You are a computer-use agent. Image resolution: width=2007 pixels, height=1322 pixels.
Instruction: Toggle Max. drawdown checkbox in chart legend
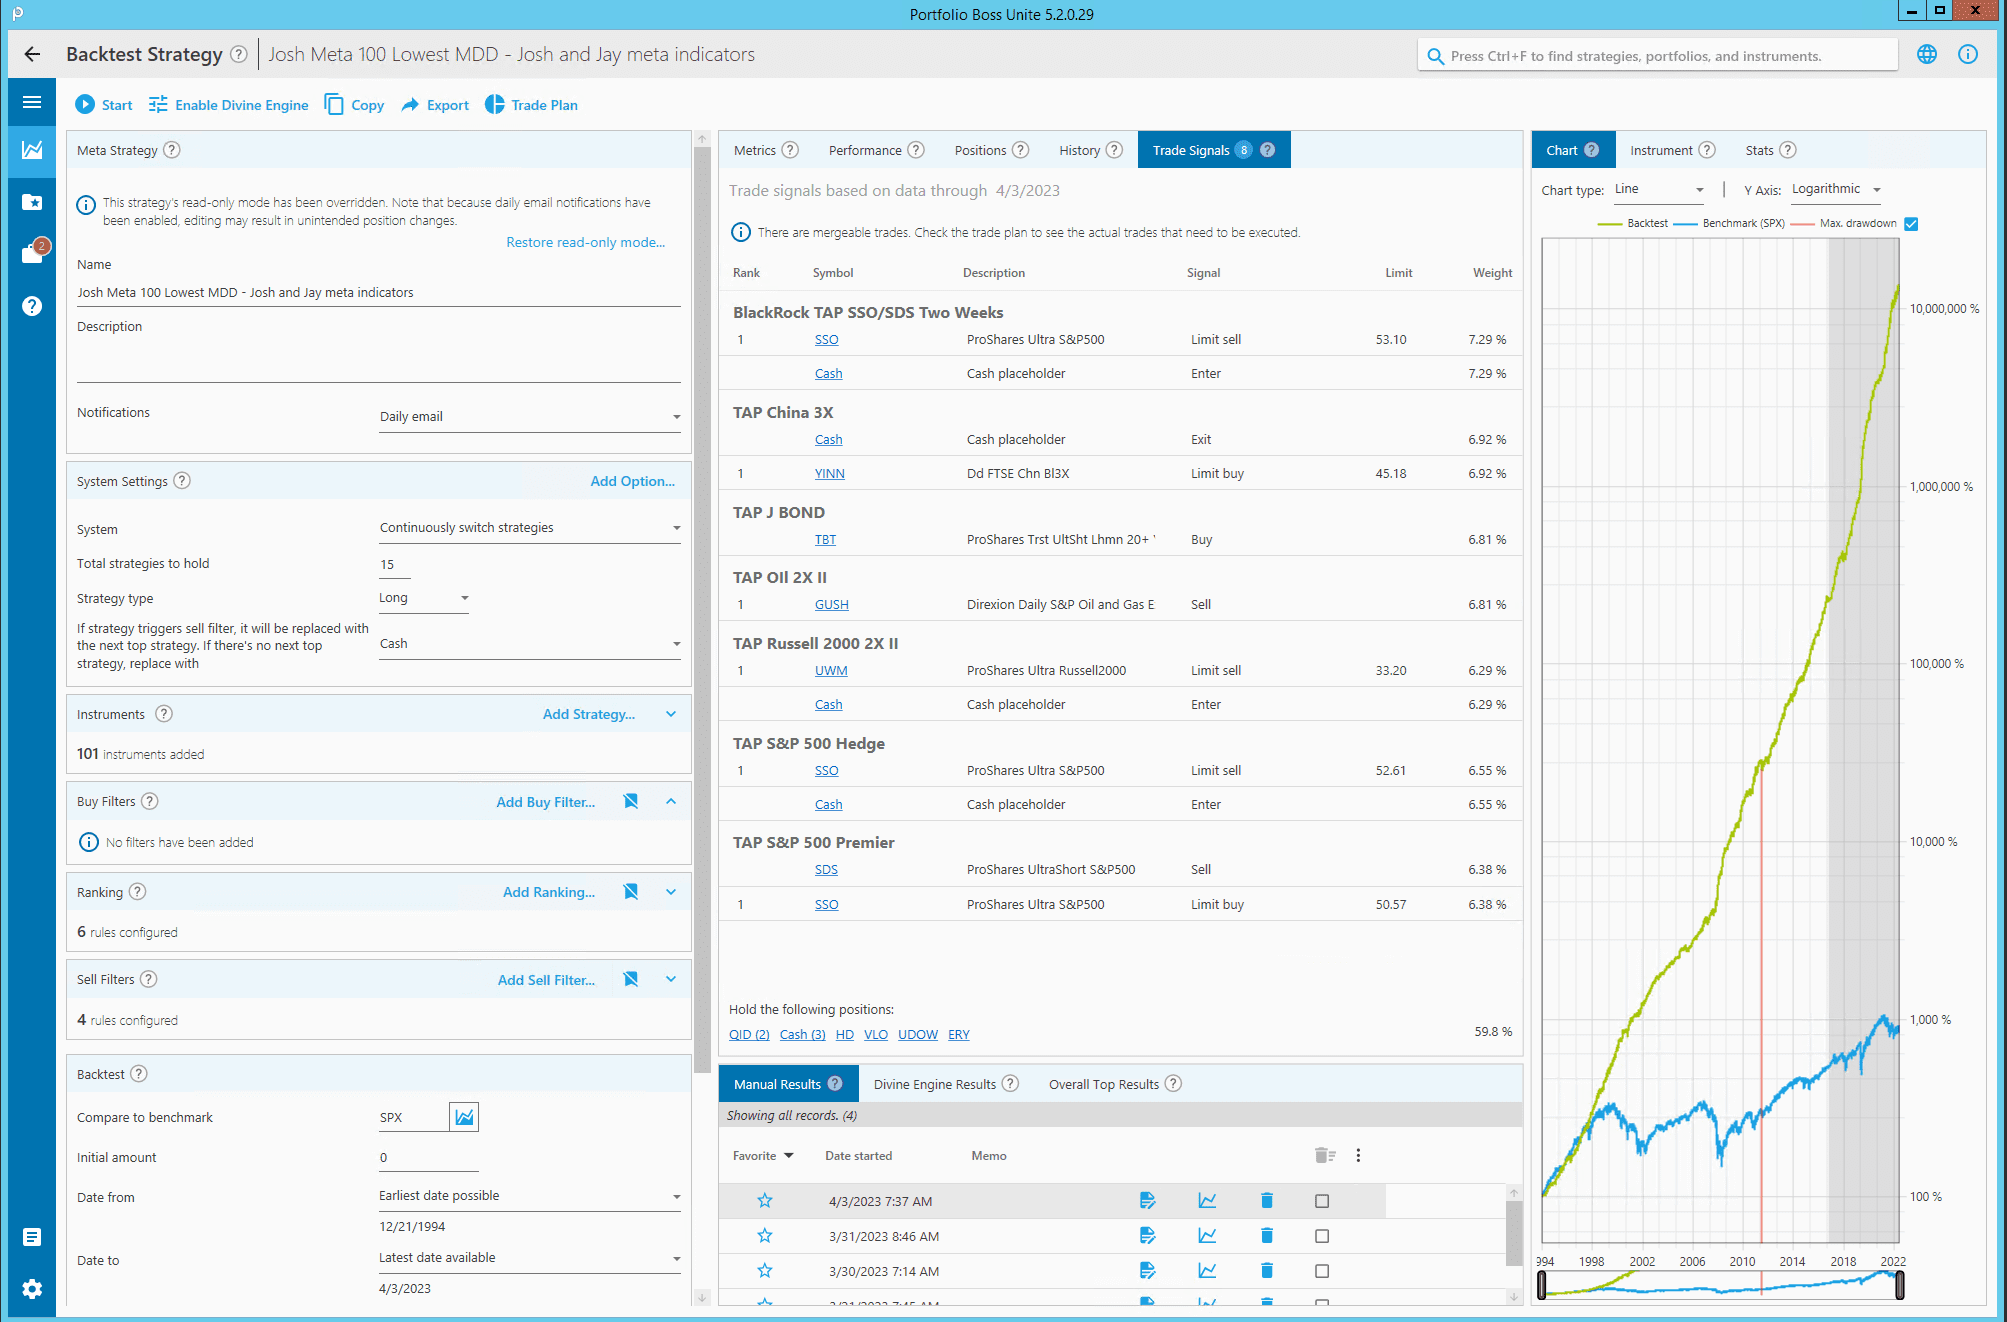pos(1911,224)
